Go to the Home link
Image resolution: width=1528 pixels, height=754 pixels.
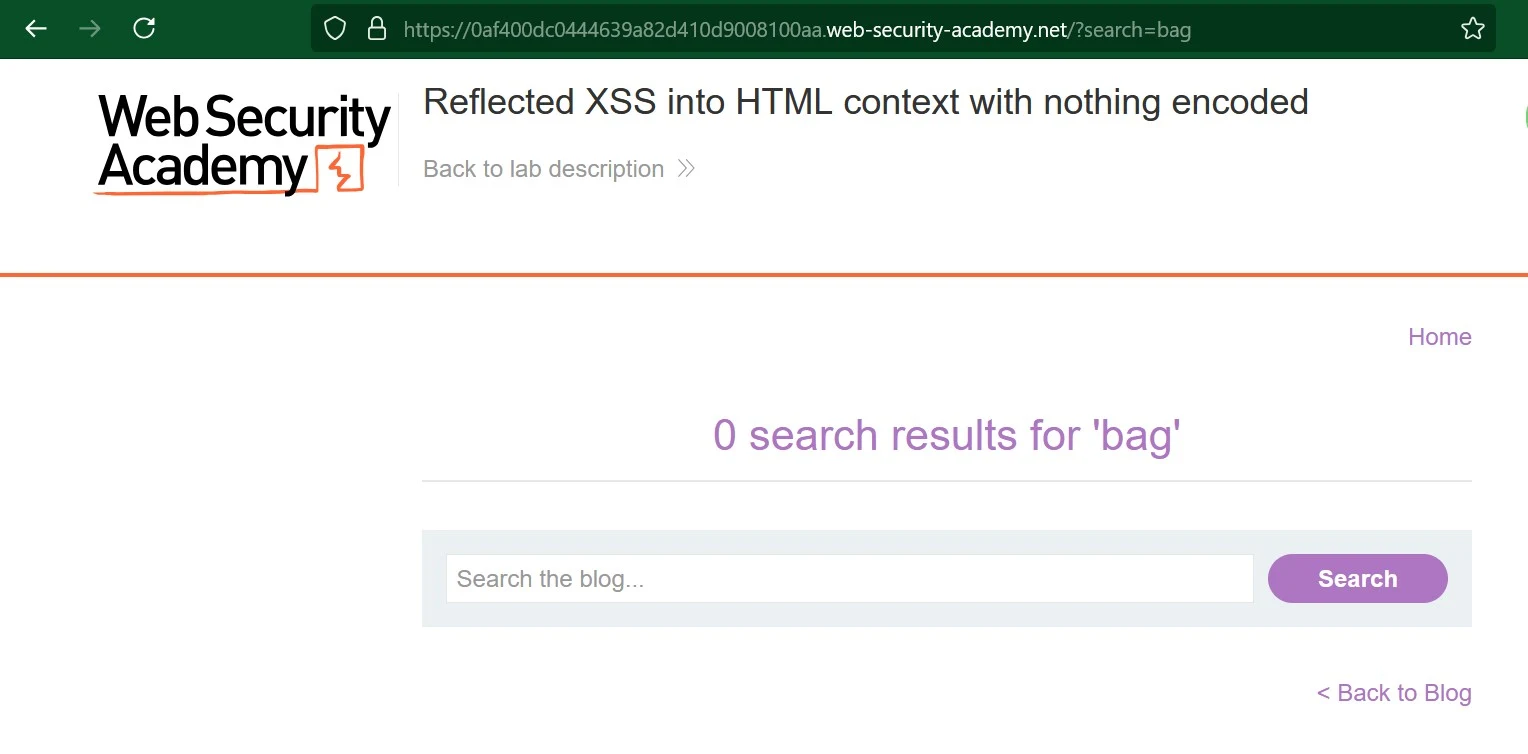tap(1439, 337)
